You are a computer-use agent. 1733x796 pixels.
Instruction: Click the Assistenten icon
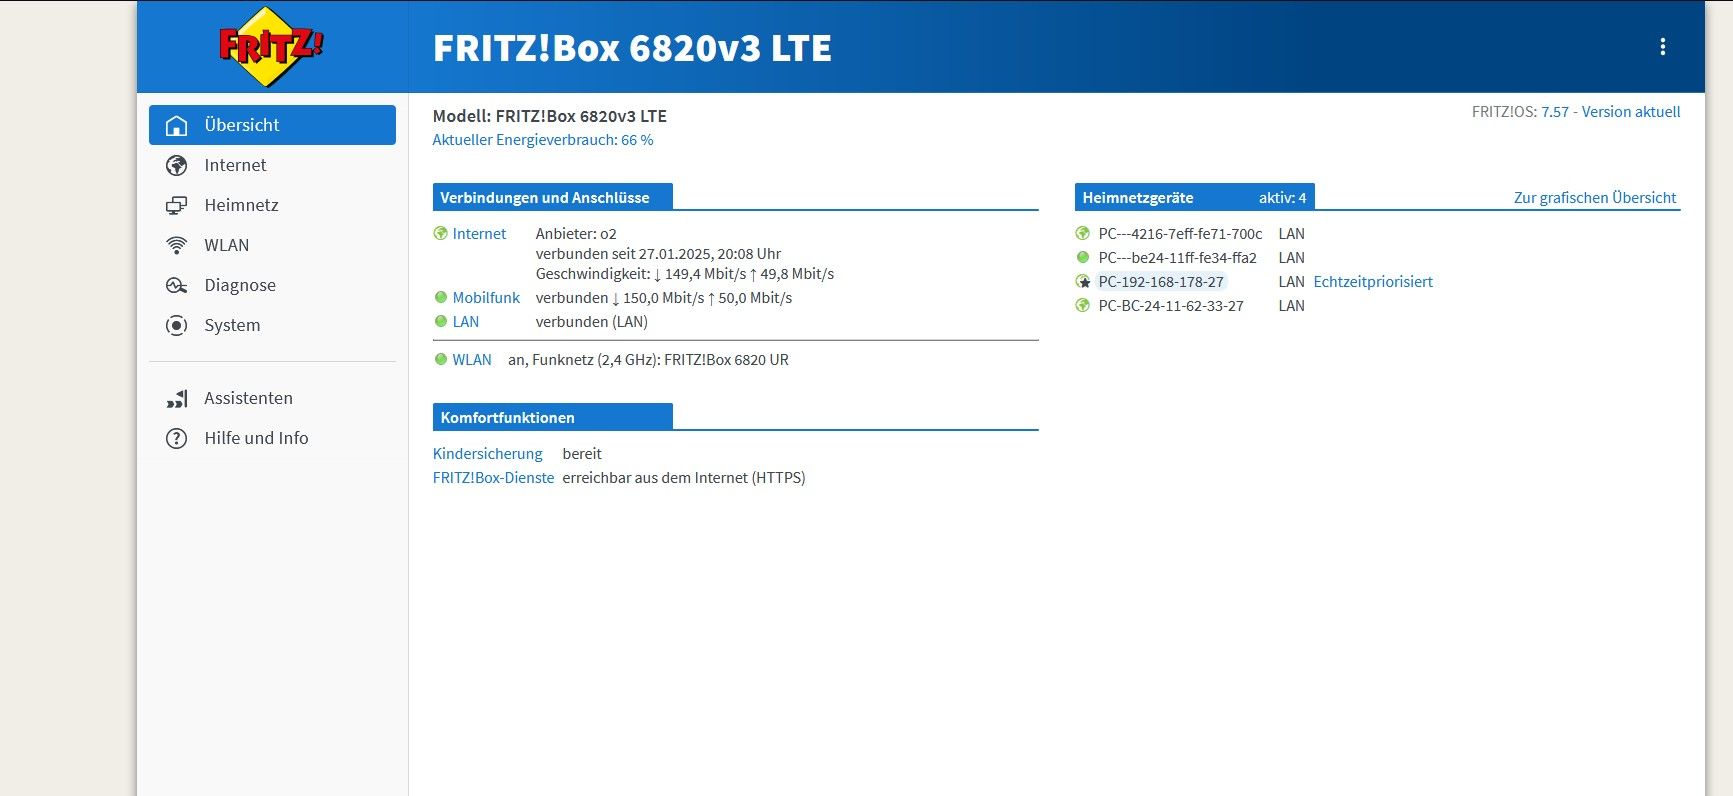tap(177, 398)
